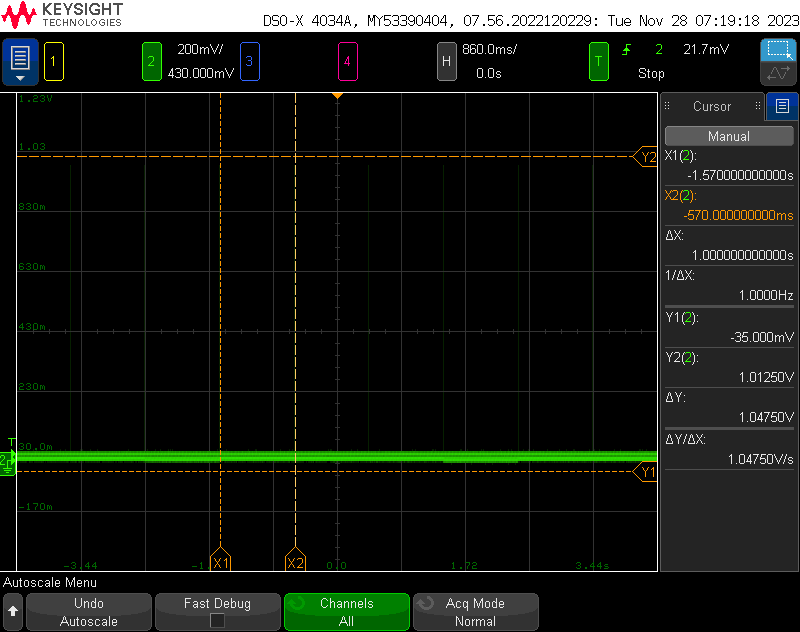Click the waveform draw tool icon
This screenshot has height=632, width=800.
coord(779,73)
